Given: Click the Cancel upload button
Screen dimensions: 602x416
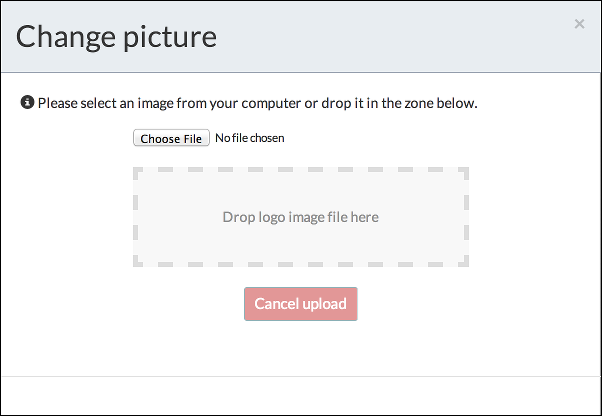Looking at the screenshot, I should (300, 304).
